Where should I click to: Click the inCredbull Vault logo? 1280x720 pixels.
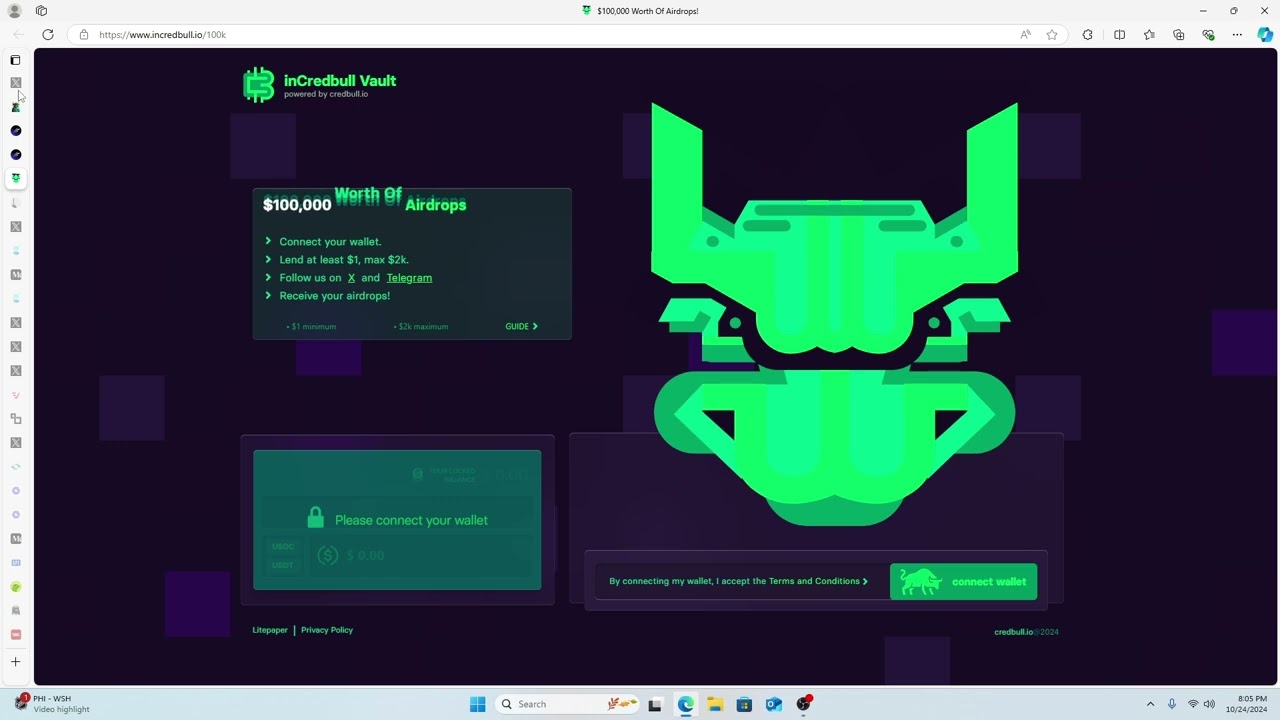pyautogui.click(x=320, y=85)
